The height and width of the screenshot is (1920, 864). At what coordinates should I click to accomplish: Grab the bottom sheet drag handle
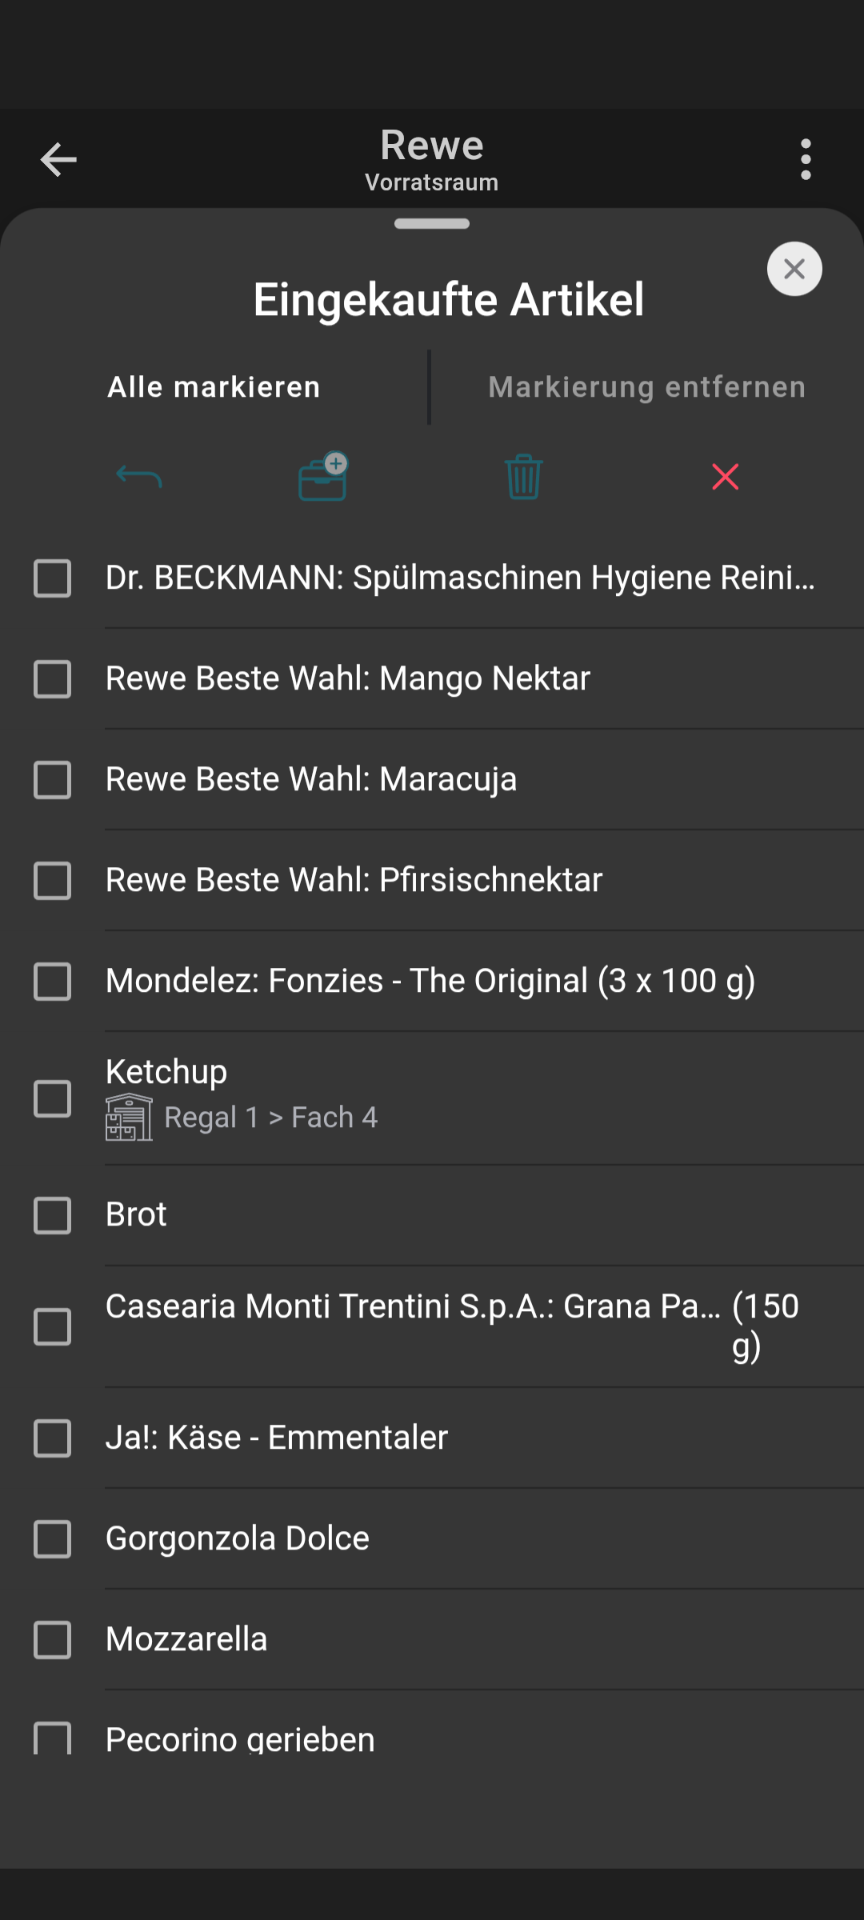click(x=432, y=224)
